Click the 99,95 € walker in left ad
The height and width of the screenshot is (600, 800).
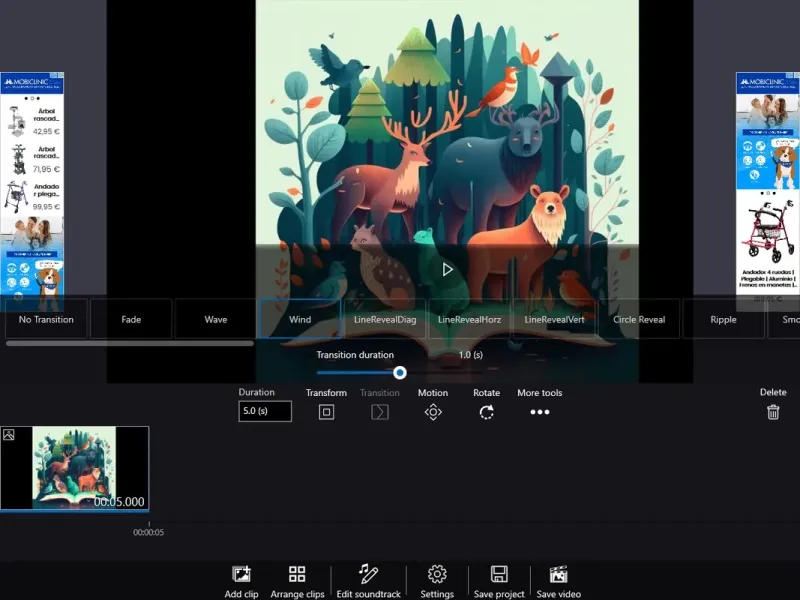click(x=32, y=196)
